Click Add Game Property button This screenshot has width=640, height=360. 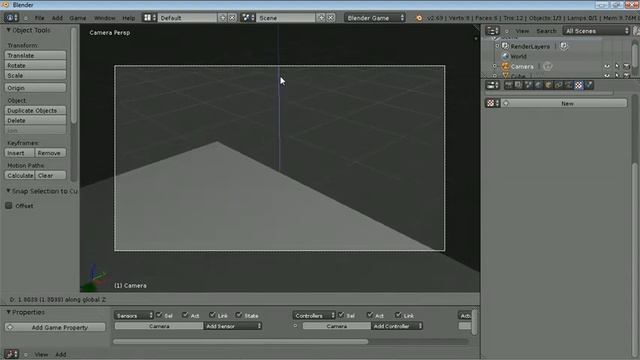[x=55, y=327]
